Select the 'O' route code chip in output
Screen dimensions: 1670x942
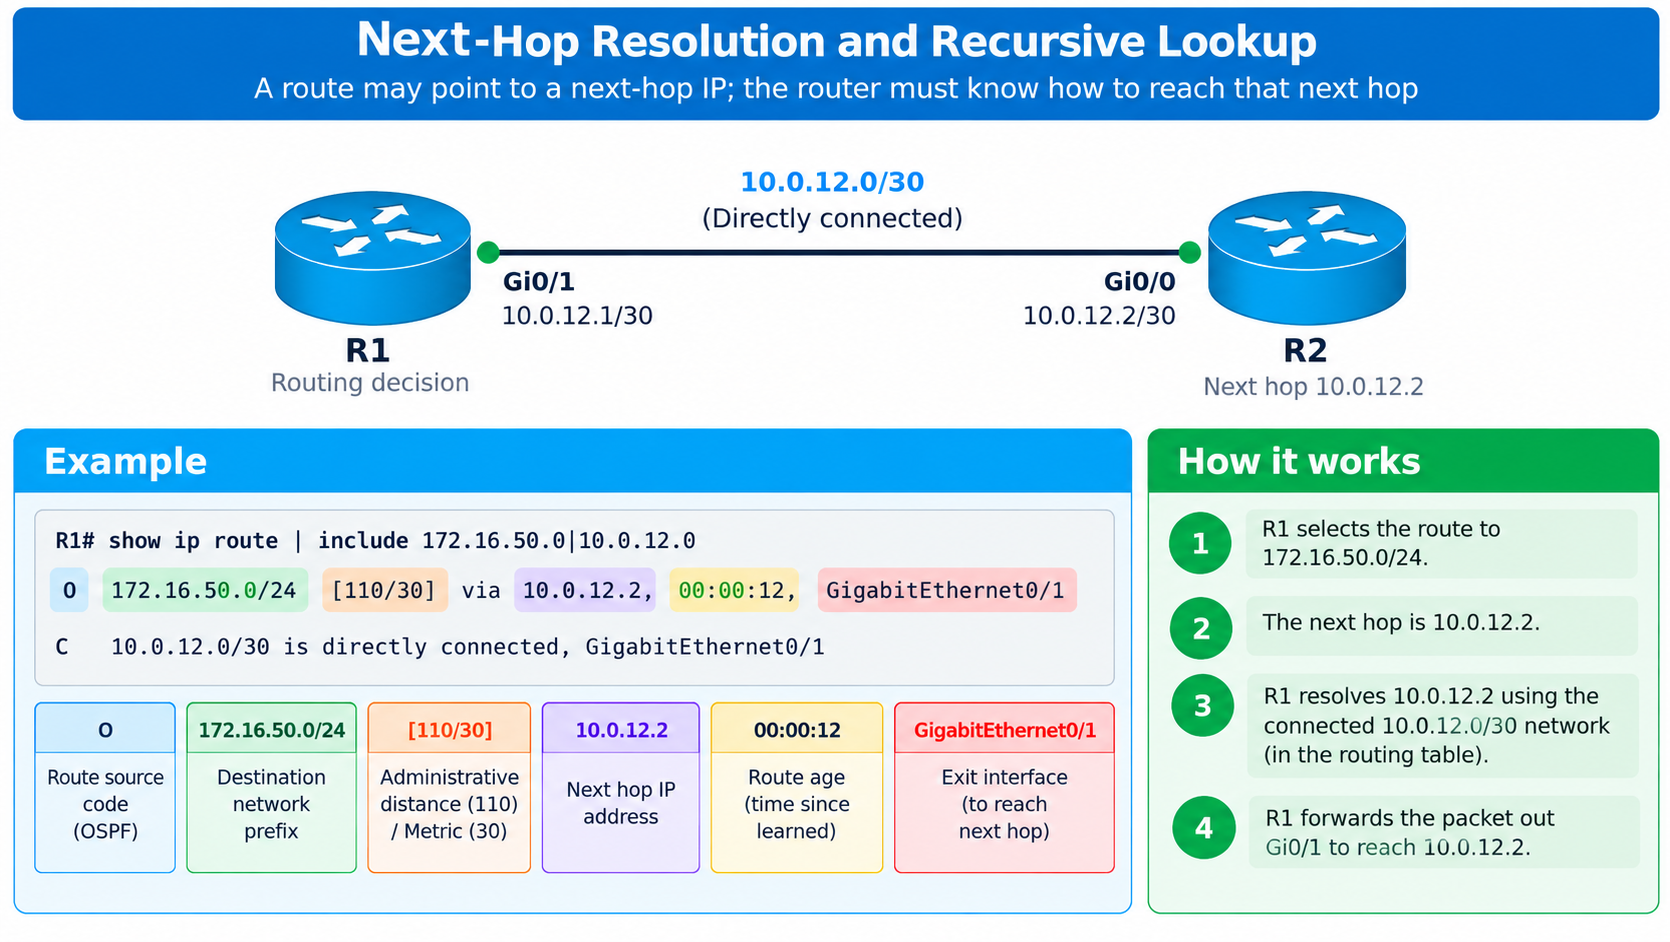[69, 590]
